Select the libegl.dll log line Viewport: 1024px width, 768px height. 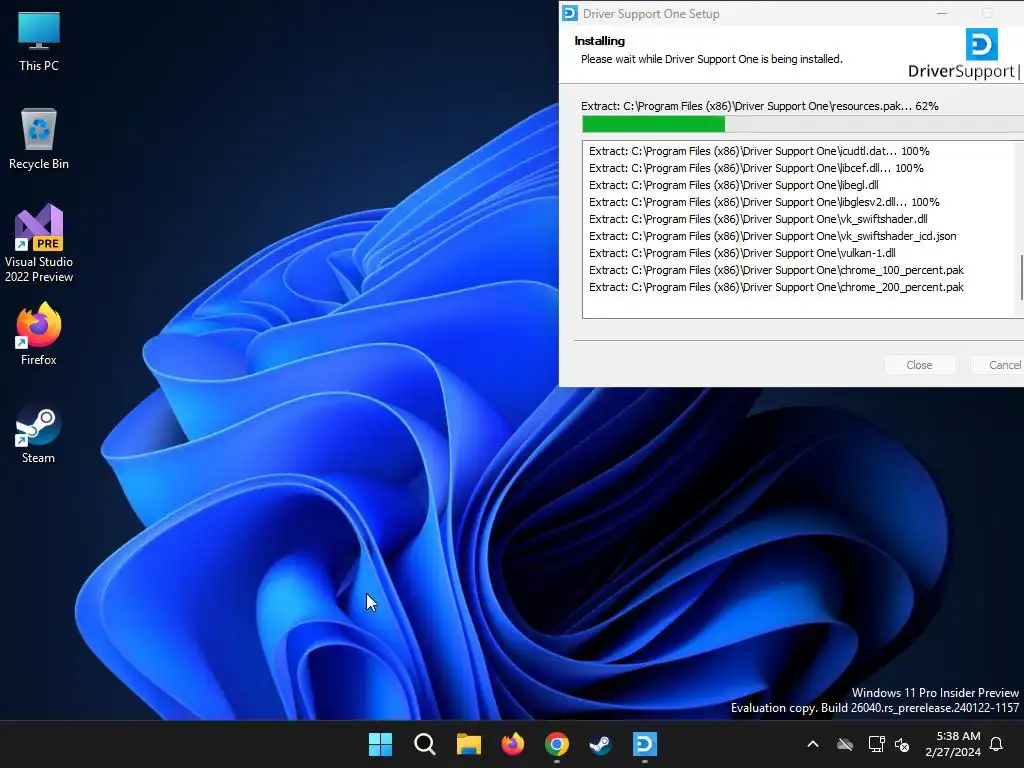(x=733, y=185)
